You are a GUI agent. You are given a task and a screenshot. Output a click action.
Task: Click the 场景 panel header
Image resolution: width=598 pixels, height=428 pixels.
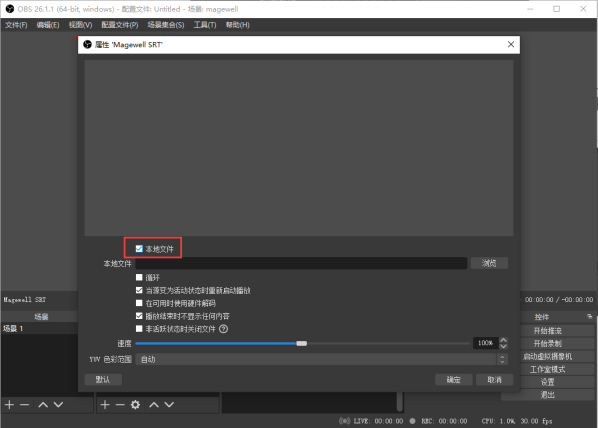click(41, 317)
